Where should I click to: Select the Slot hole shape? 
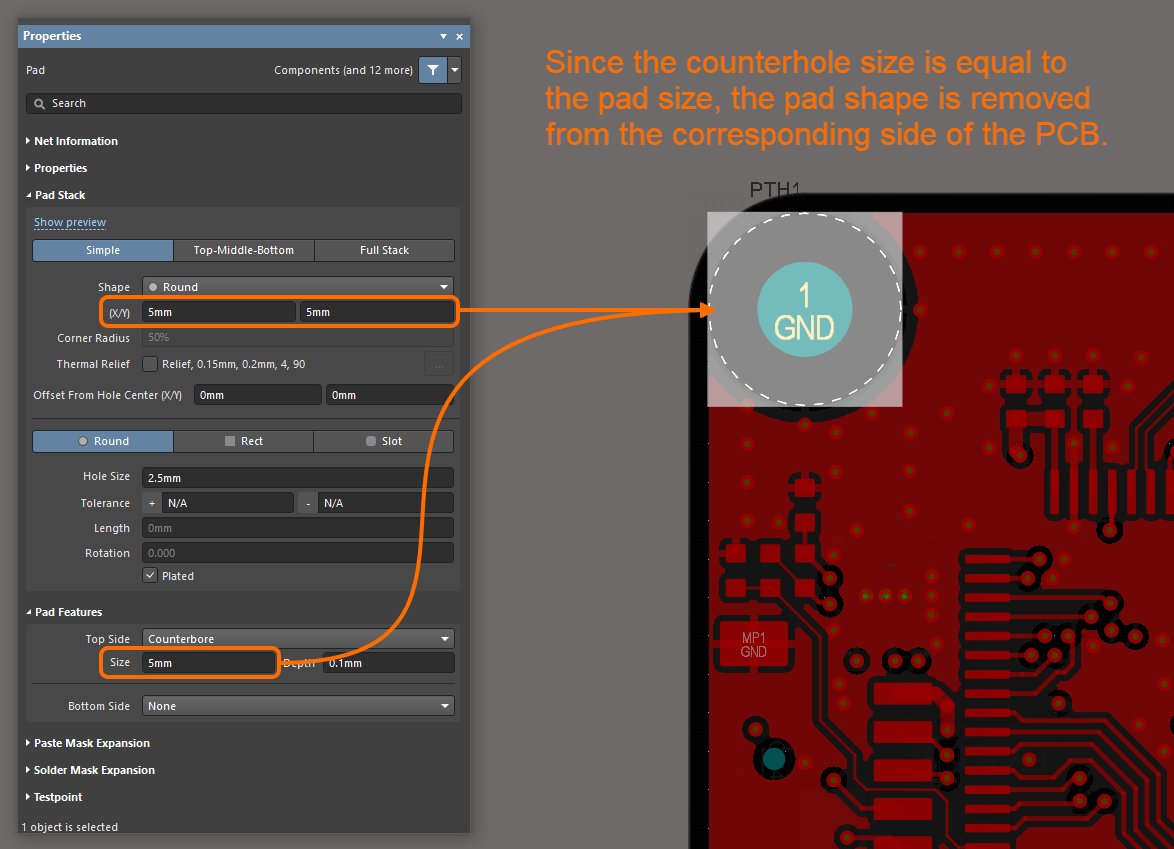pyautogui.click(x=384, y=441)
